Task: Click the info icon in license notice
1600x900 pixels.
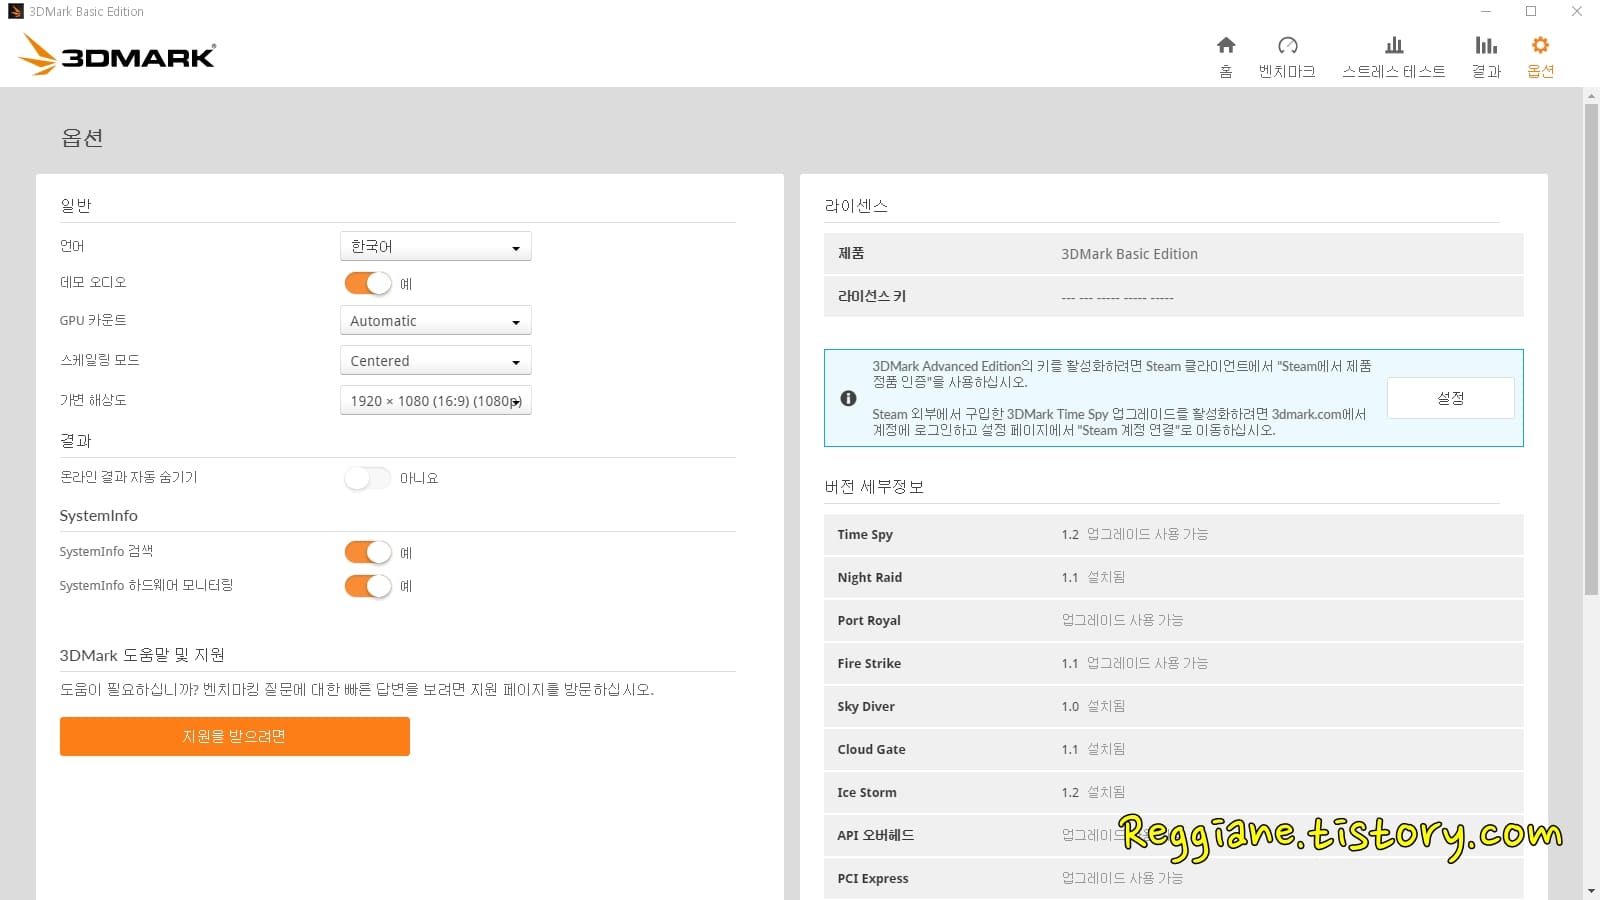Action: [x=848, y=398]
